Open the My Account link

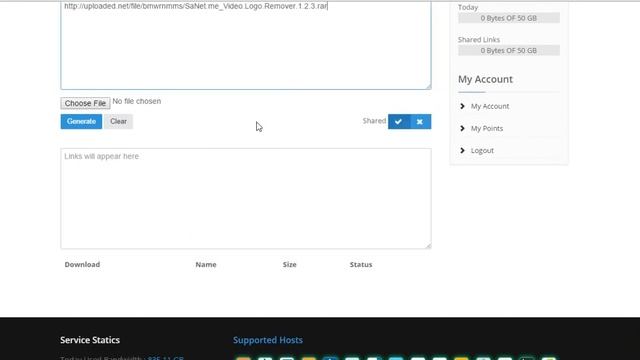click(490, 106)
